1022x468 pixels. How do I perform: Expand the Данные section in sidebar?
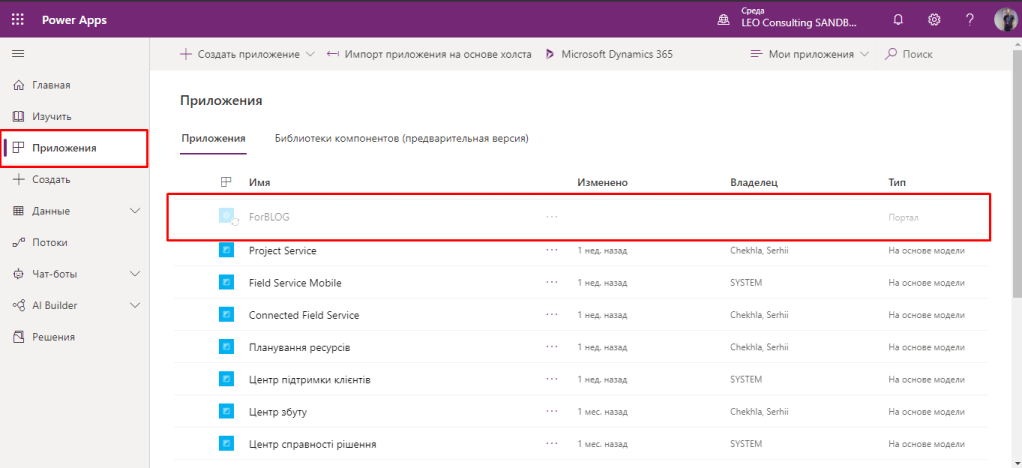tap(136, 211)
